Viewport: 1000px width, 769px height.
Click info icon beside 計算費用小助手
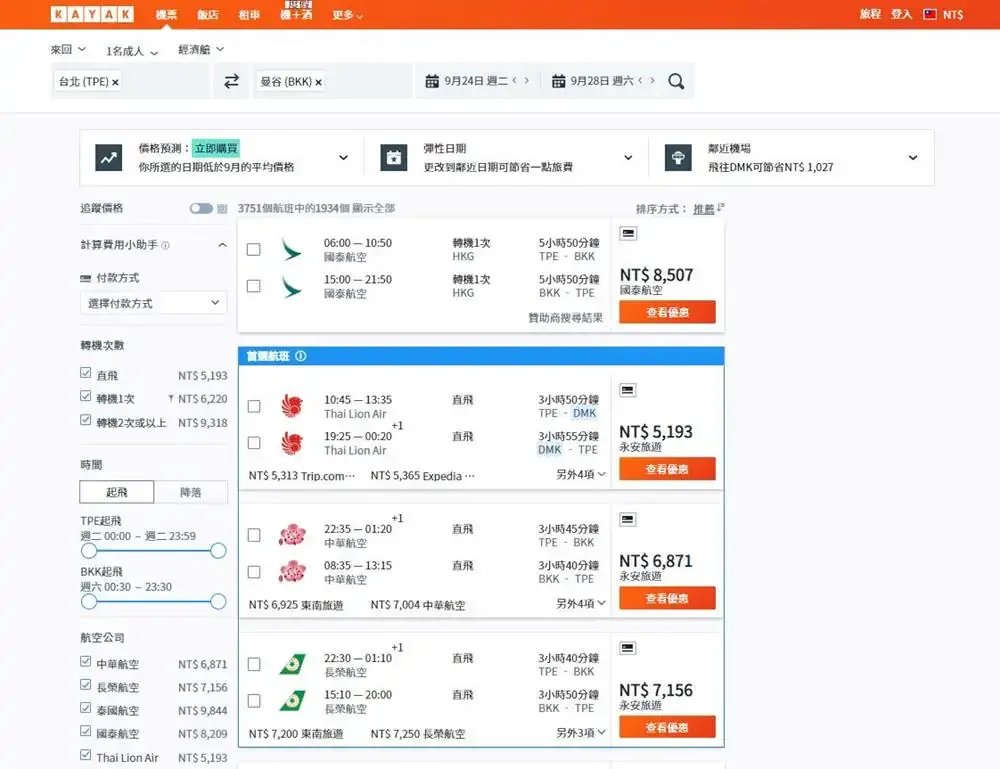[x=166, y=245]
